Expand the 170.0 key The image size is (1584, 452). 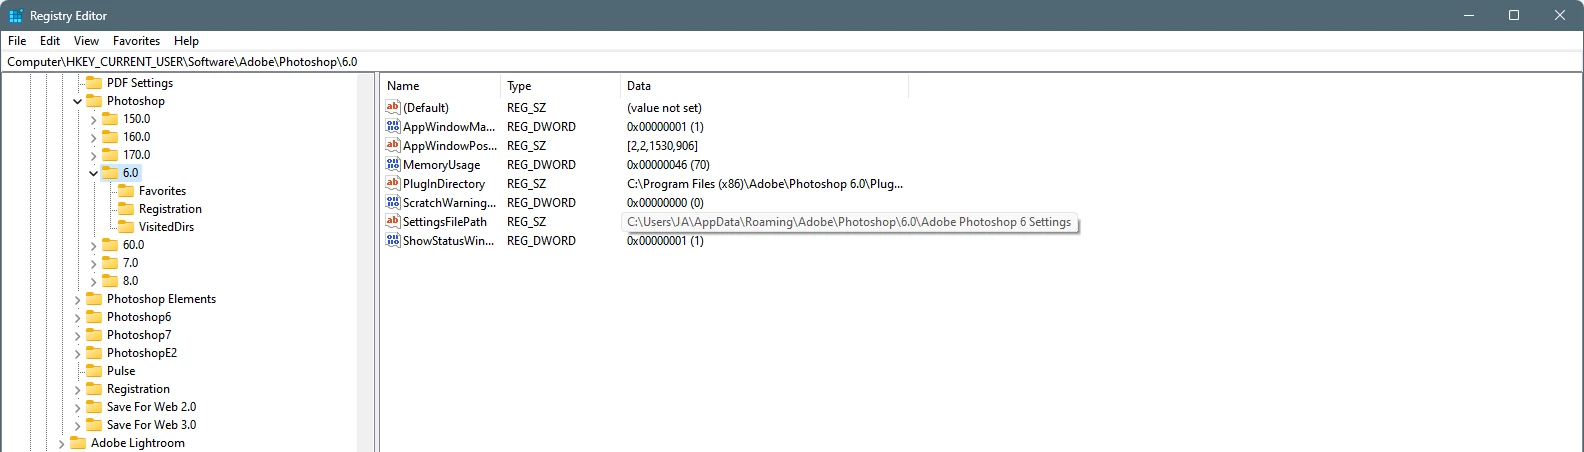coord(93,155)
